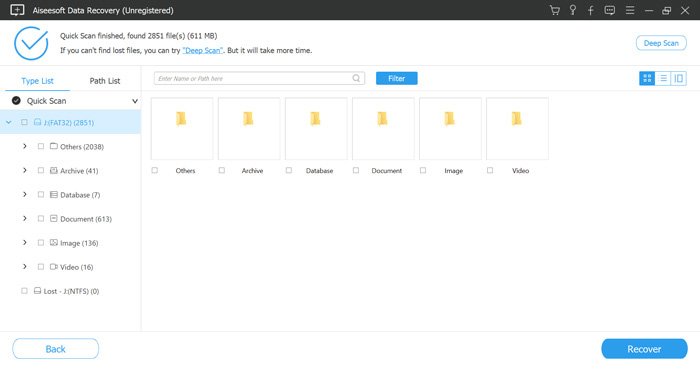This screenshot has height=372, width=700.
Task: Click the Document type icon in tree
Action: point(54,218)
